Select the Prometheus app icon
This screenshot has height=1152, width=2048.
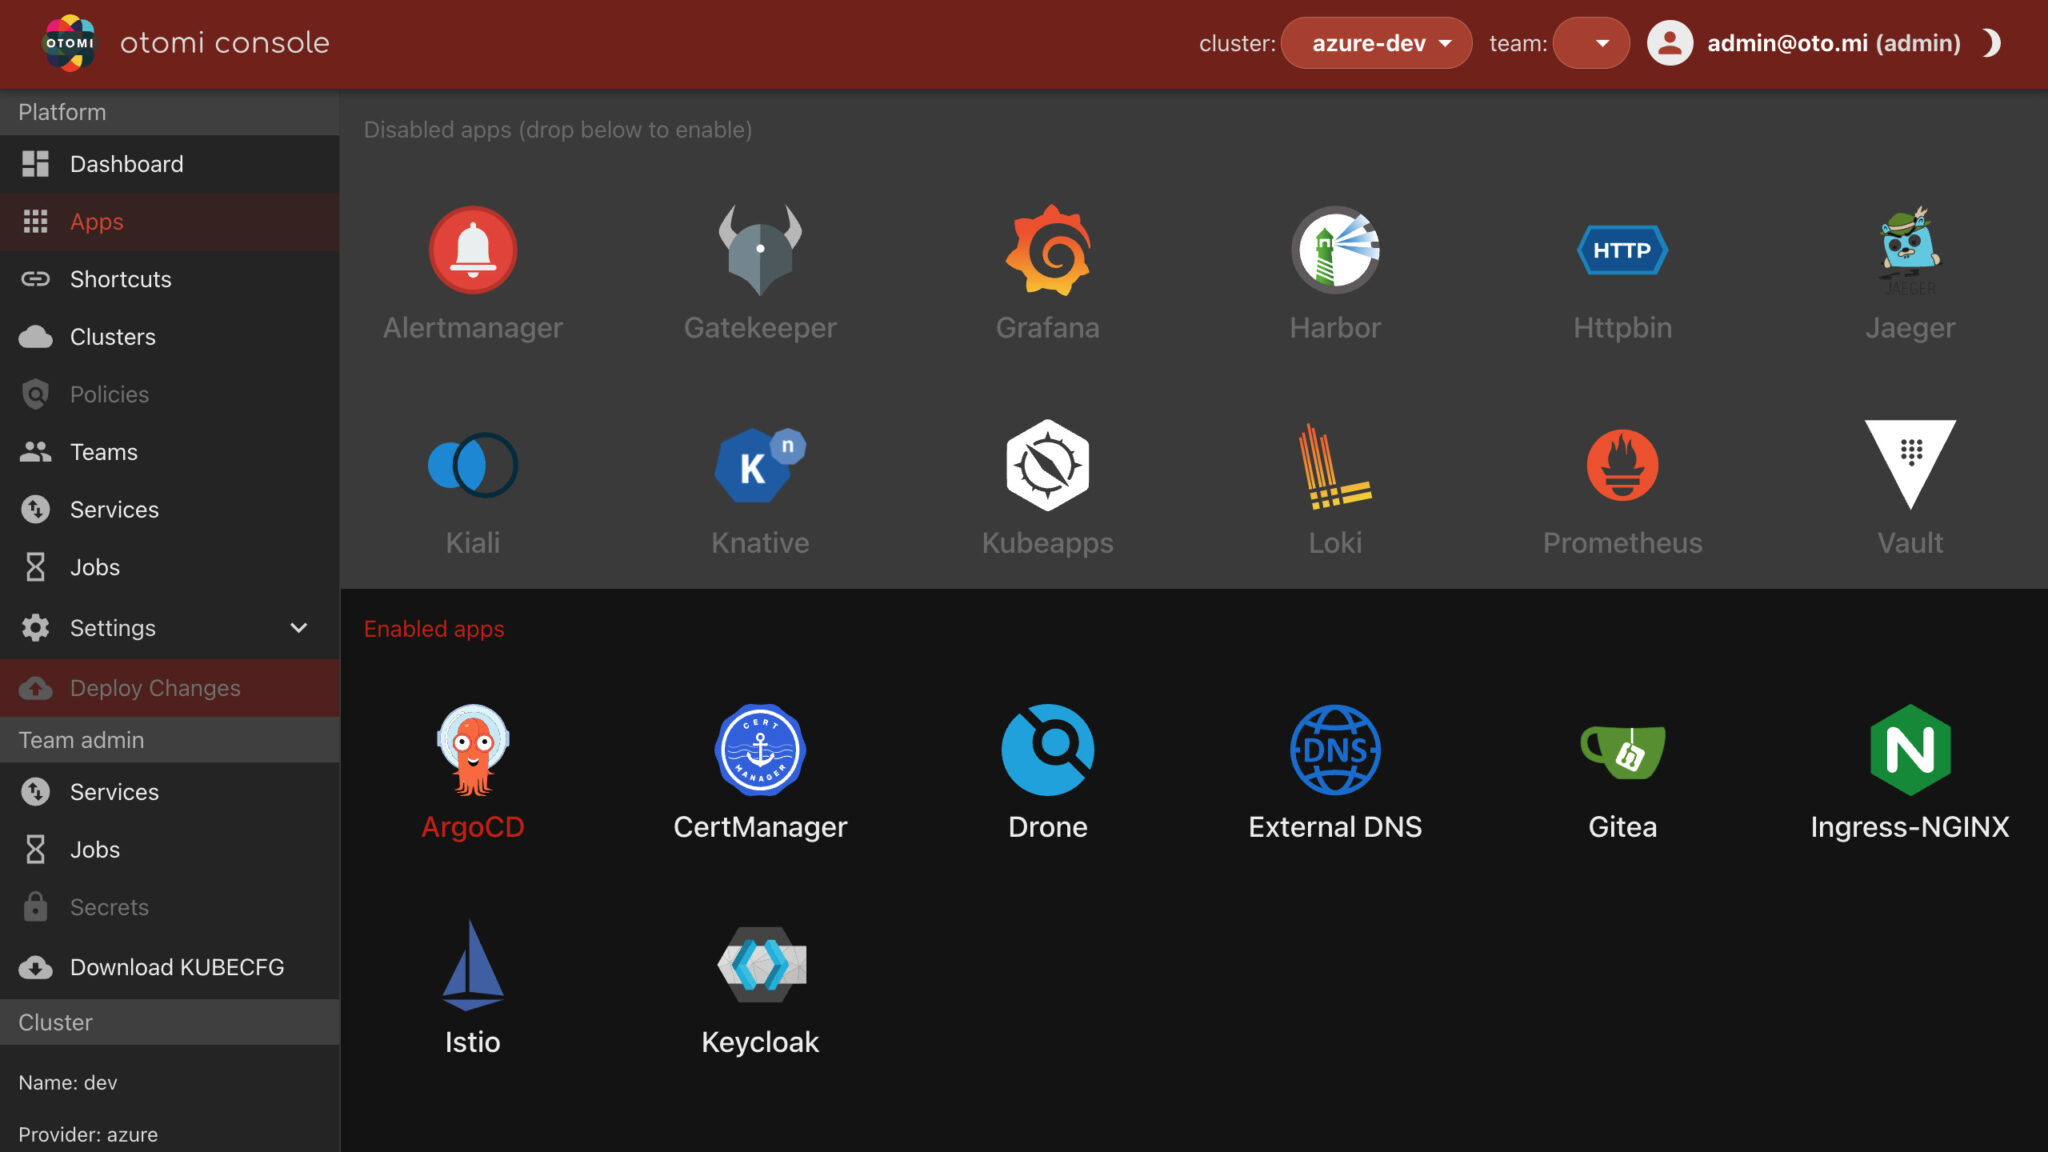click(x=1622, y=465)
